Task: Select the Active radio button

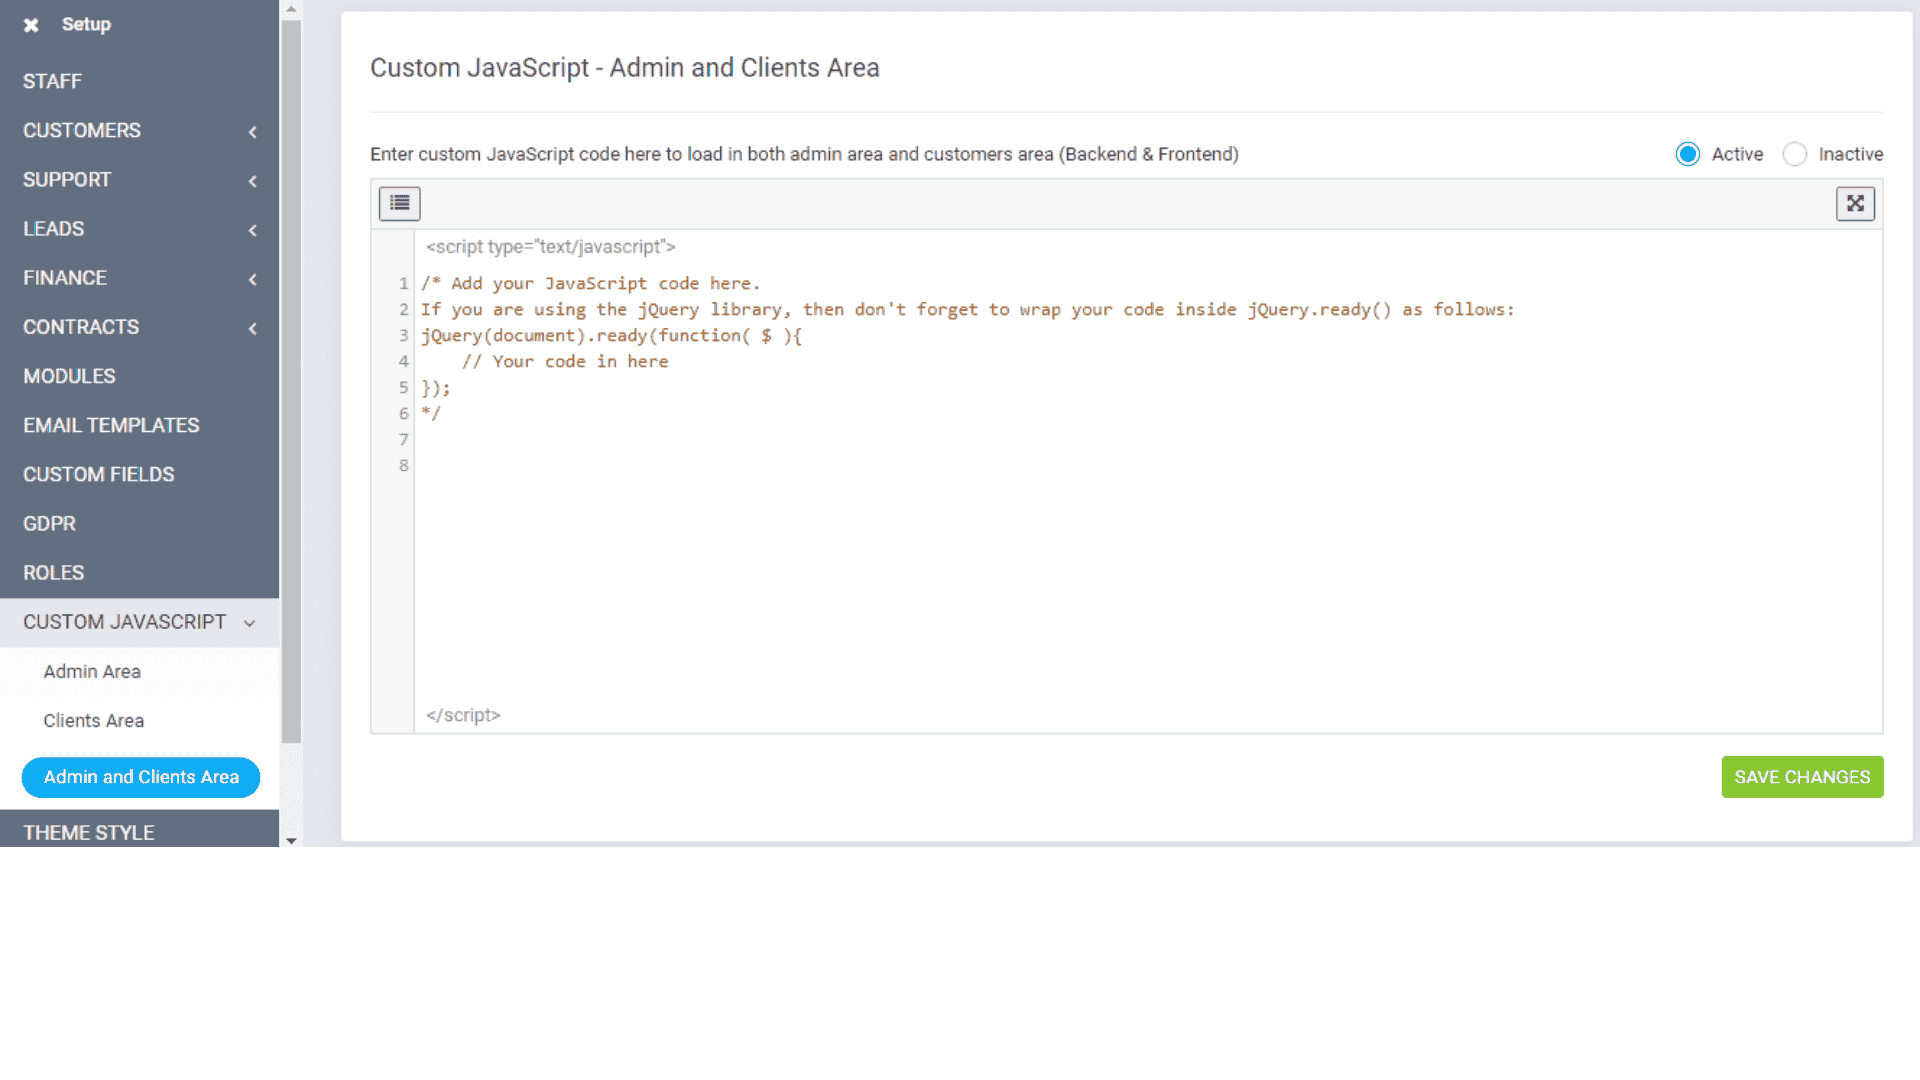Action: click(1687, 154)
